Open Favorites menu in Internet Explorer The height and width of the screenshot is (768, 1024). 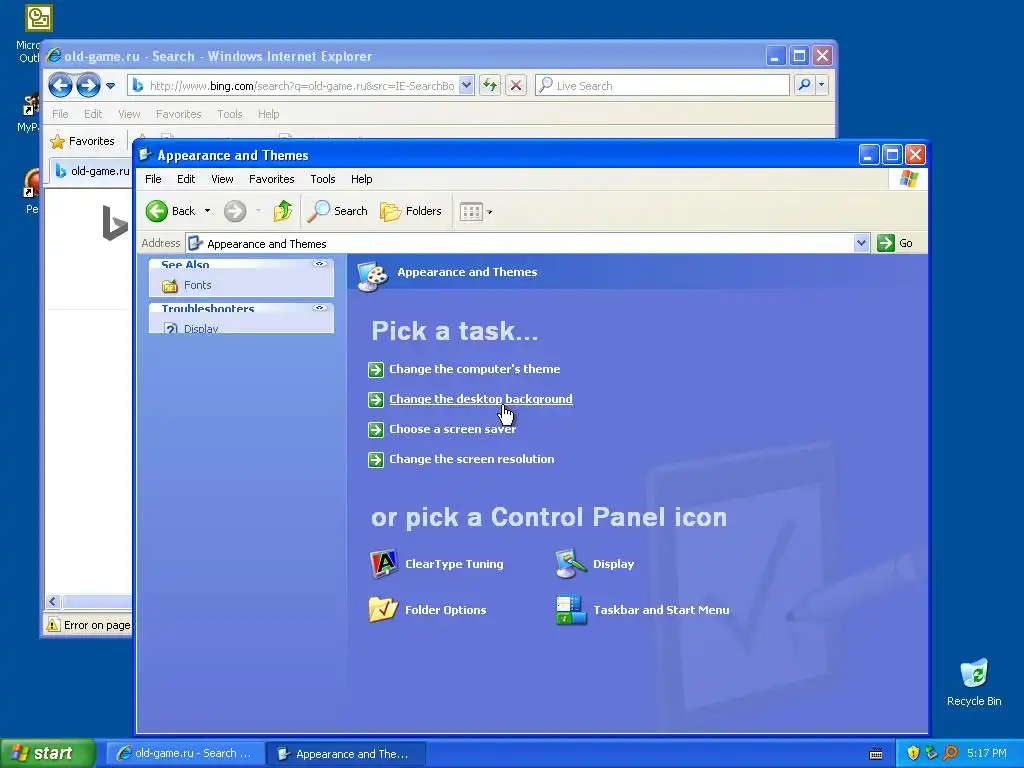(178, 114)
